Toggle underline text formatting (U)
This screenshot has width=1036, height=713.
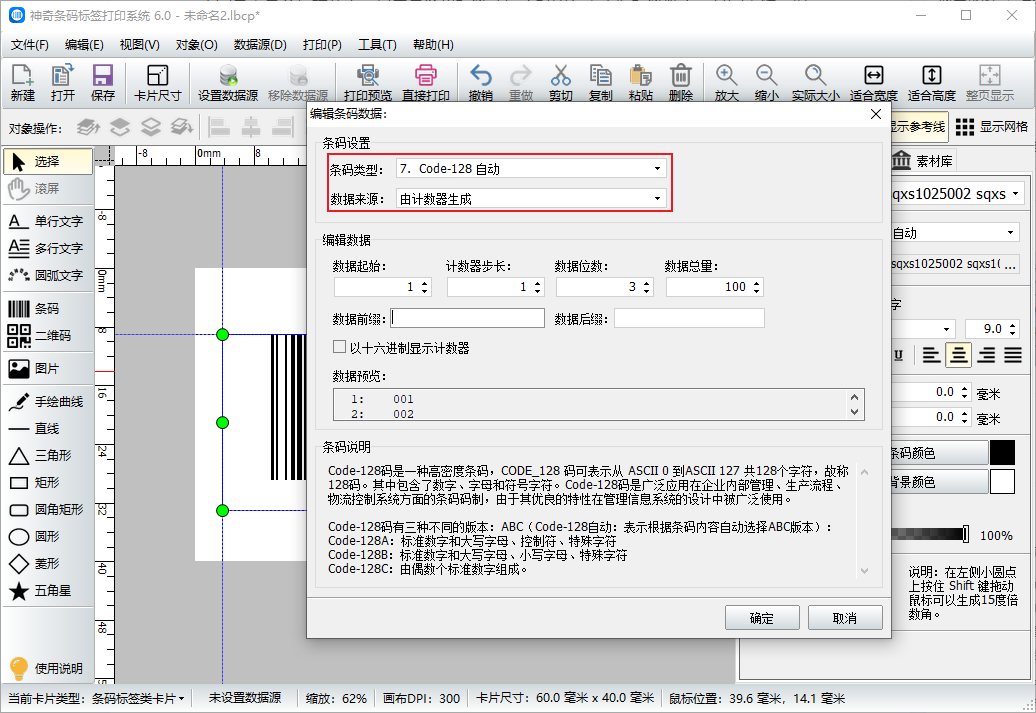[898, 356]
